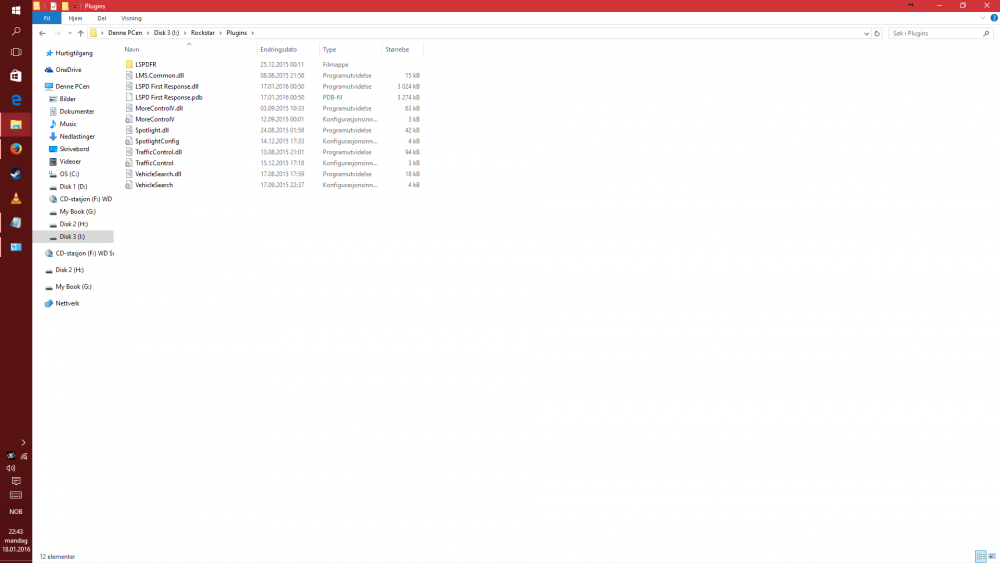Screen dimensions: 1000x563
Task: Open Action Center notifications icon
Action: point(16,481)
